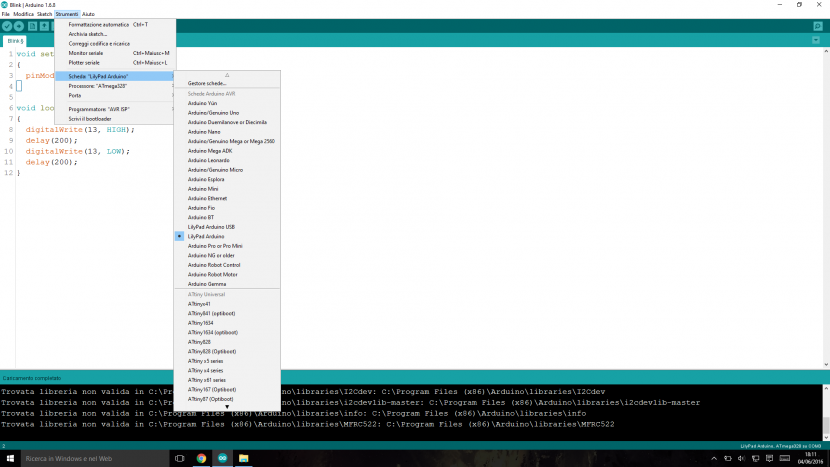This screenshot has height=467, width=830.
Task: Select the ATtiny841 (optiboot) board
Action: click(227, 313)
